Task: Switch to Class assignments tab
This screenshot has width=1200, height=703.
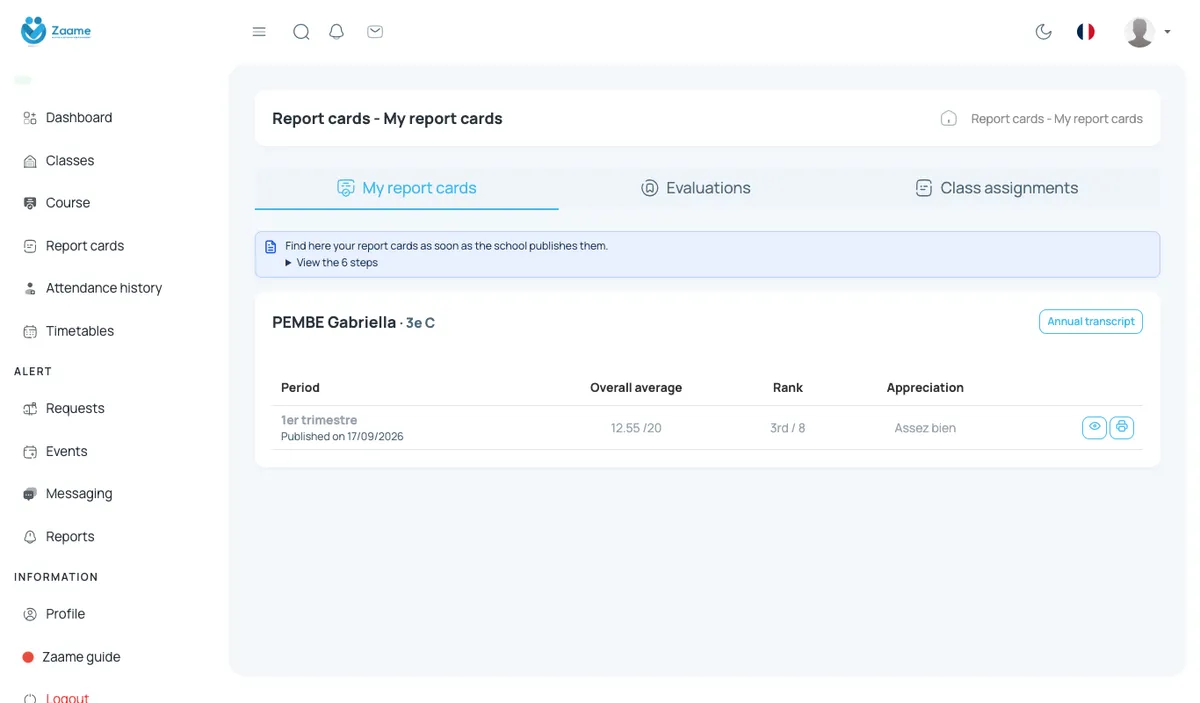Action: (x=997, y=188)
